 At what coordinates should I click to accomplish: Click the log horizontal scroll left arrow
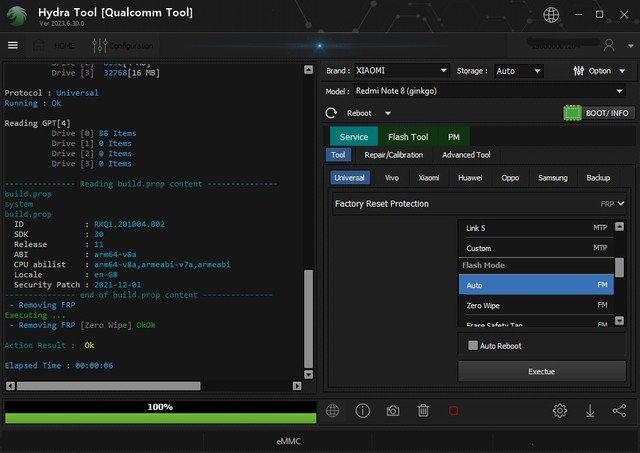click(x=11, y=386)
